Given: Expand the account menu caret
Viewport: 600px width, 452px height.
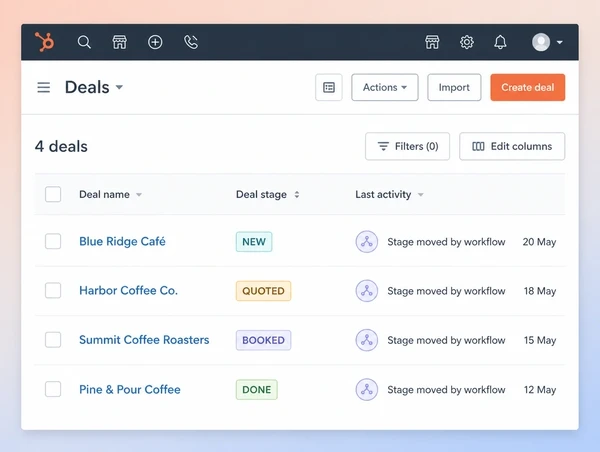Looking at the screenshot, I should (559, 42).
